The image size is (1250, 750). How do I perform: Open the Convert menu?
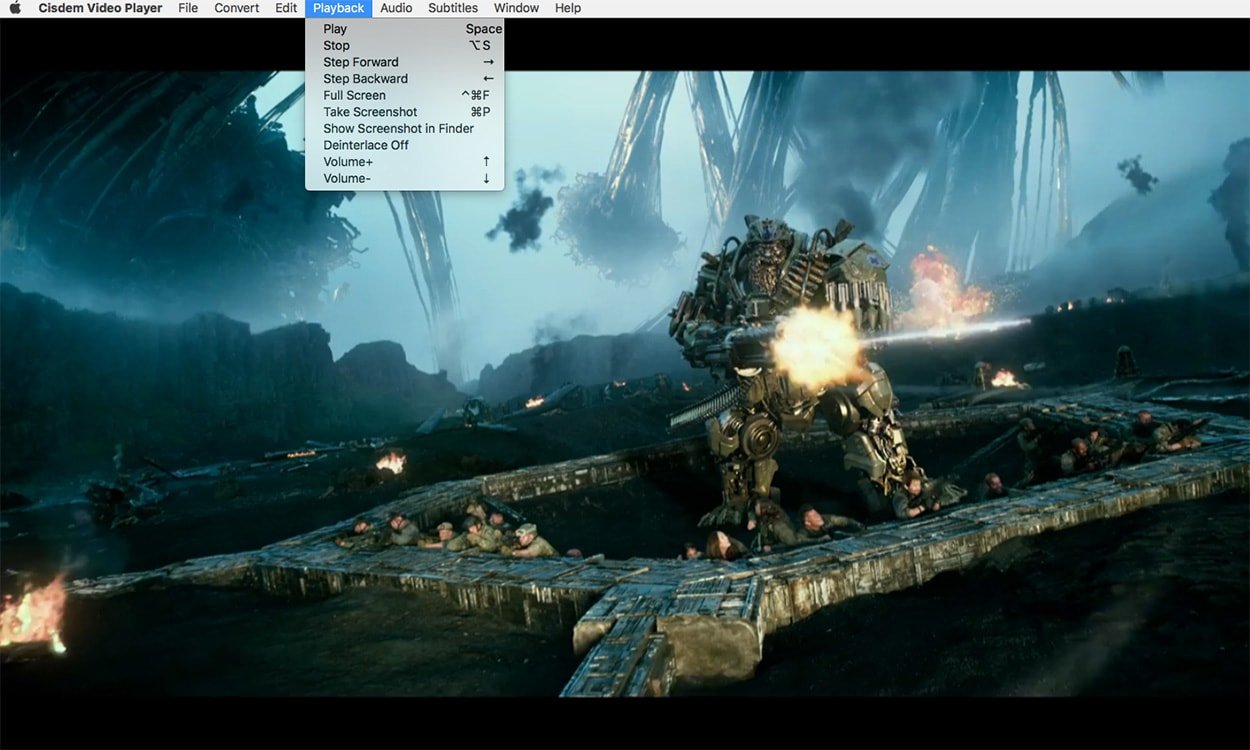(x=236, y=8)
